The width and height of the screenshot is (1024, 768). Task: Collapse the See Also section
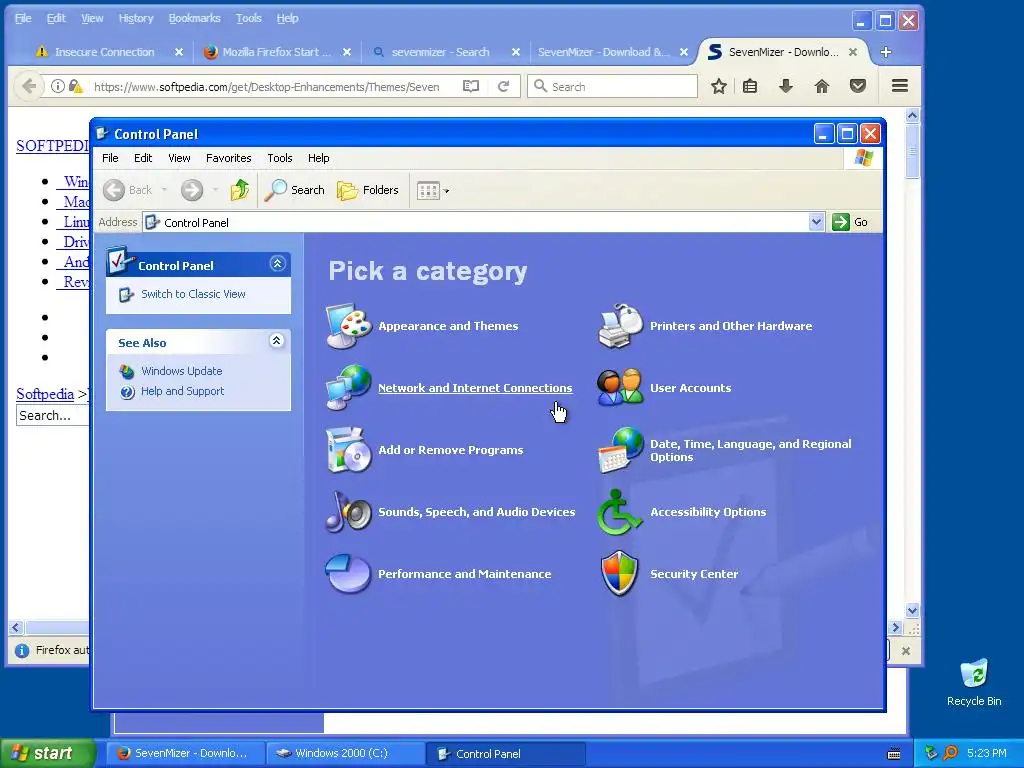pos(276,341)
